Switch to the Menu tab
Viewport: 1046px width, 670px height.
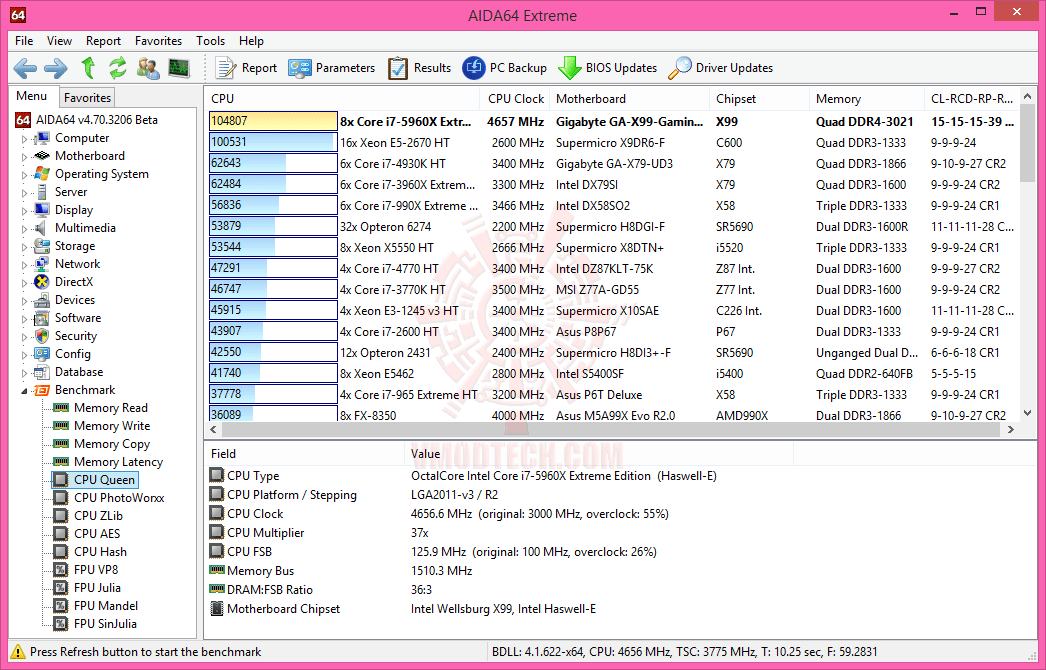pyautogui.click(x=32, y=96)
